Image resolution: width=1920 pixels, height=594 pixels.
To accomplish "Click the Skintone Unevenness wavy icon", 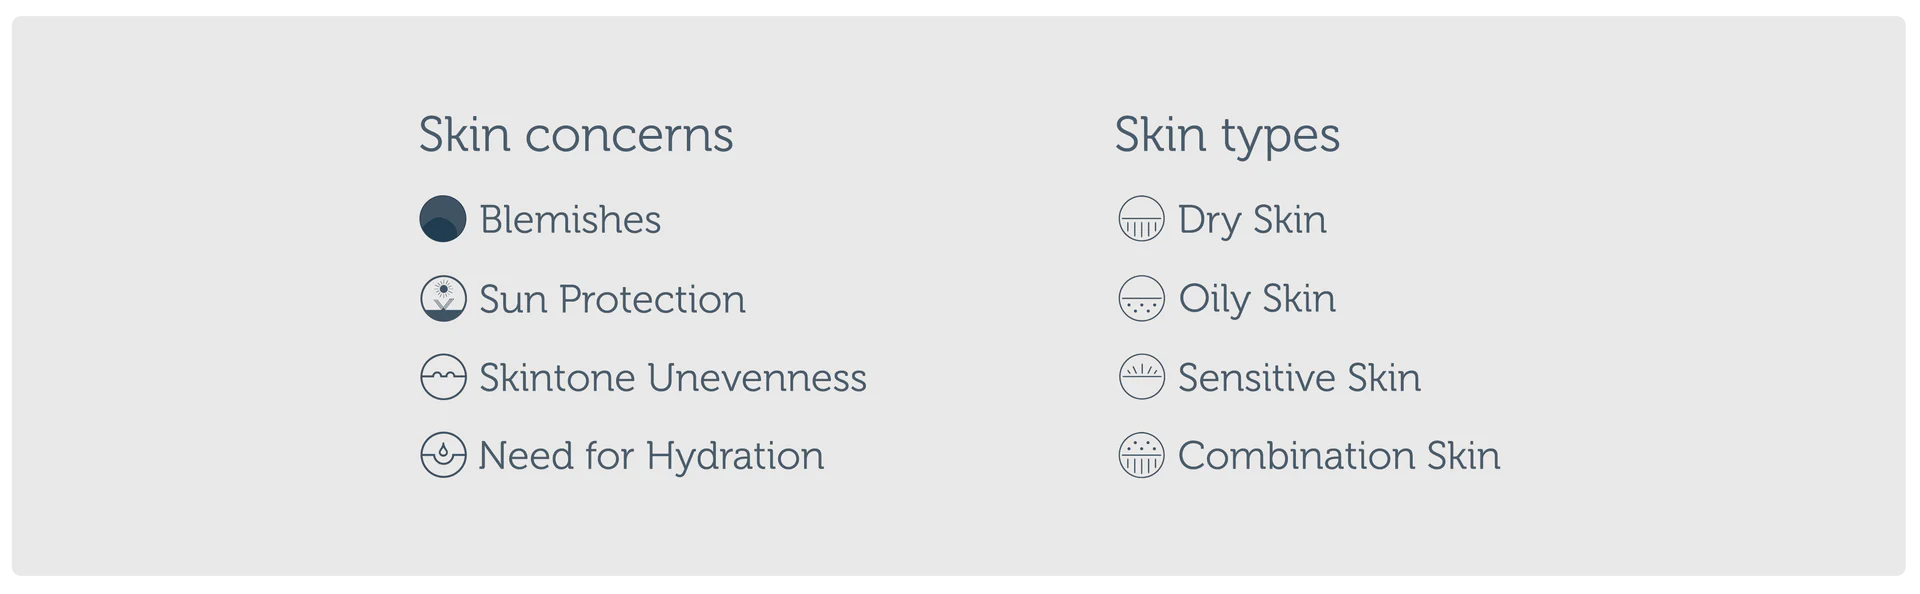I will point(443,377).
